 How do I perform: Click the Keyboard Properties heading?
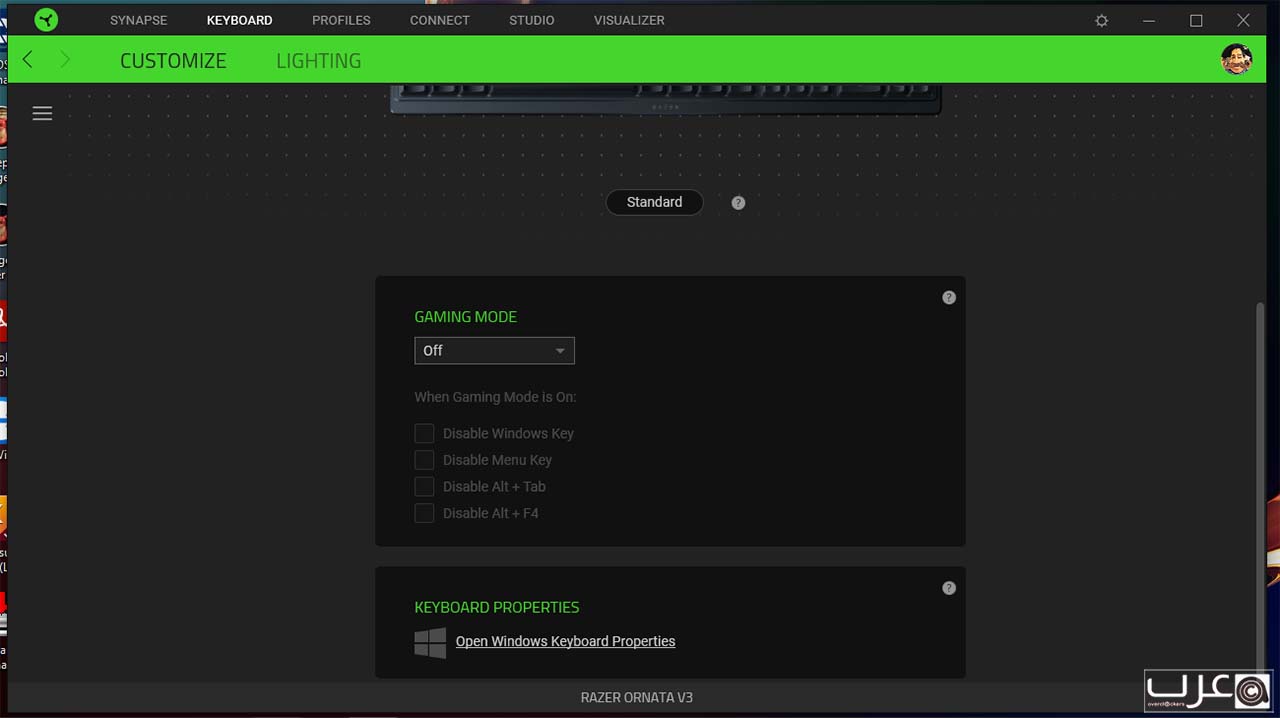click(497, 608)
